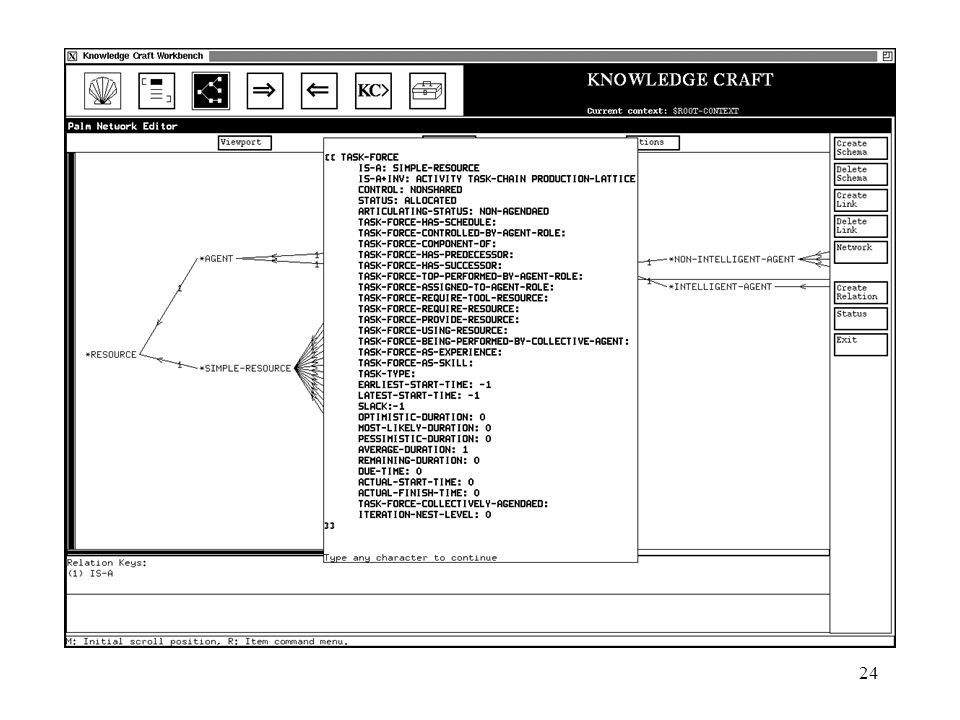Open the schema list editor icon
Viewport: 960px width, 720px height.
[x=156, y=91]
